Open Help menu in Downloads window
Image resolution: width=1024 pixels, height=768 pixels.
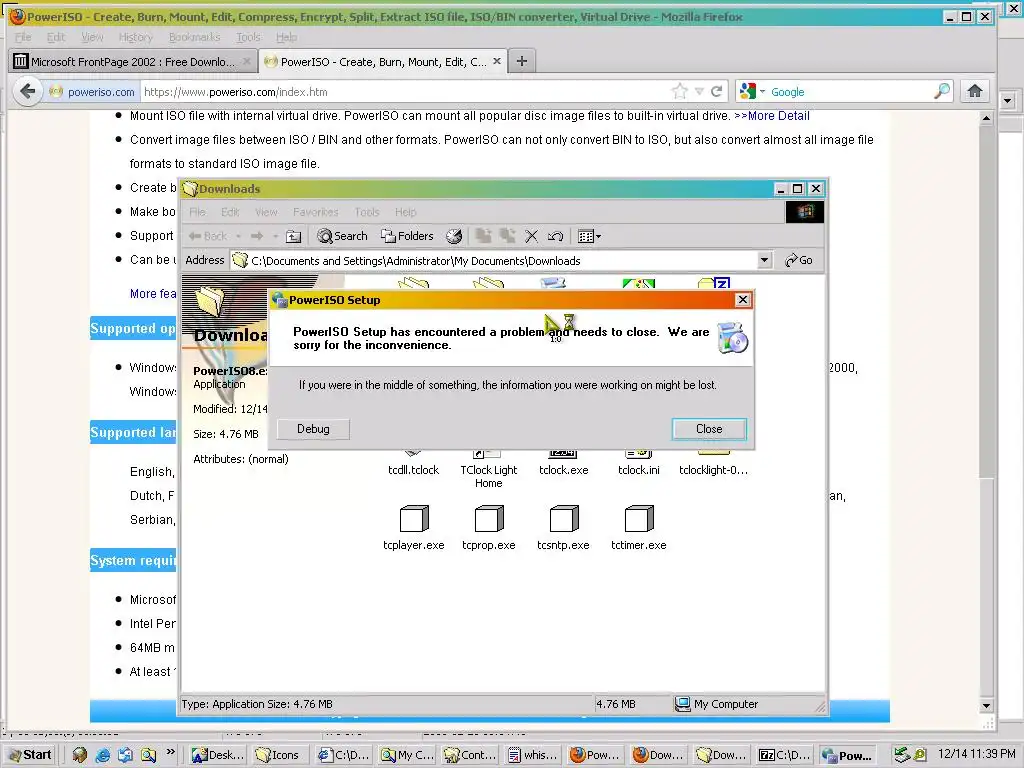[x=405, y=212]
